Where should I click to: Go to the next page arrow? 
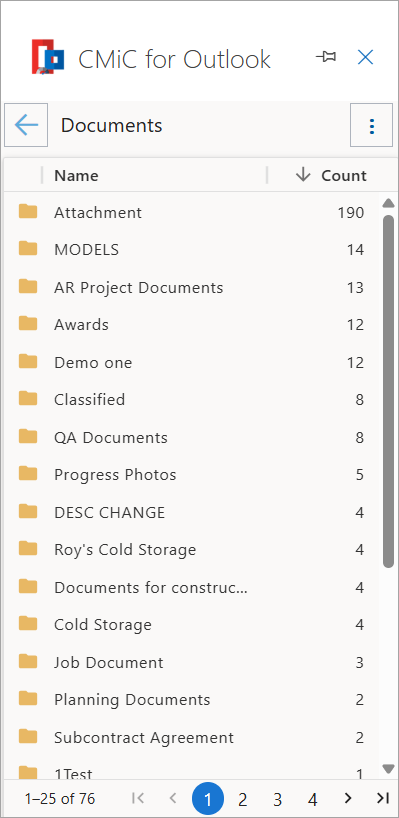(x=348, y=798)
